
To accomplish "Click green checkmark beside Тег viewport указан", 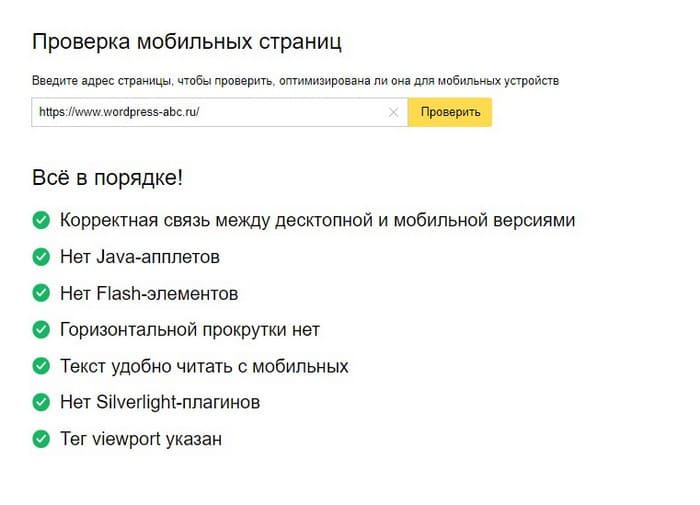I will 41,439.
